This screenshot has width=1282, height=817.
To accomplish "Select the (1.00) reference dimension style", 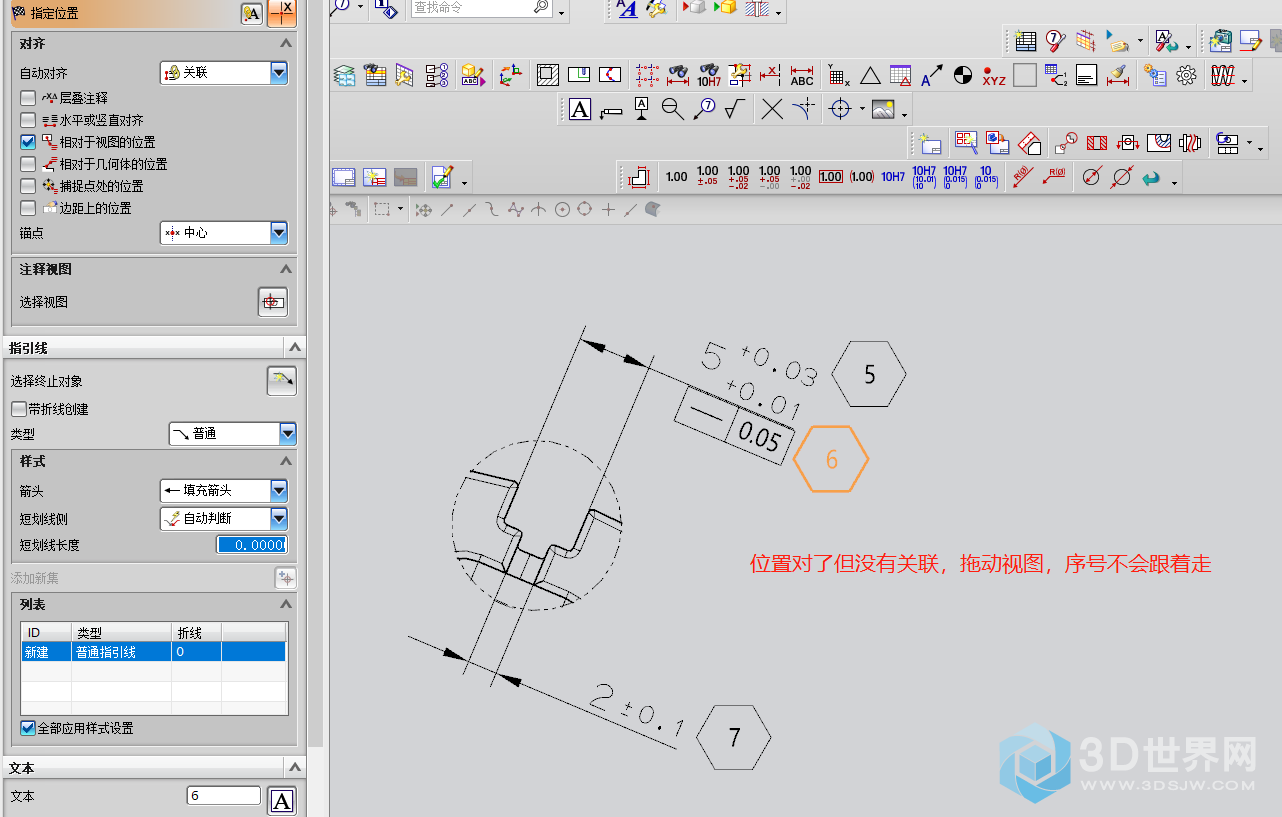I will tap(862, 177).
